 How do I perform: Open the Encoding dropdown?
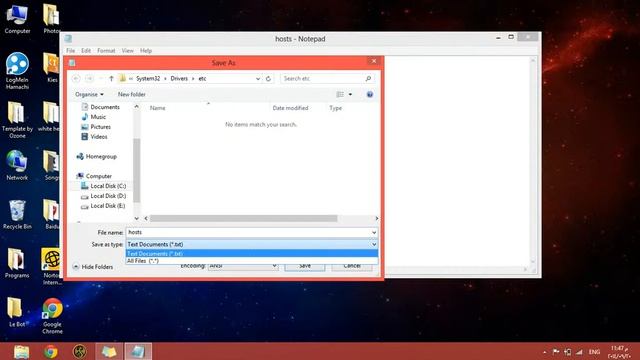[x=243, y=266]
